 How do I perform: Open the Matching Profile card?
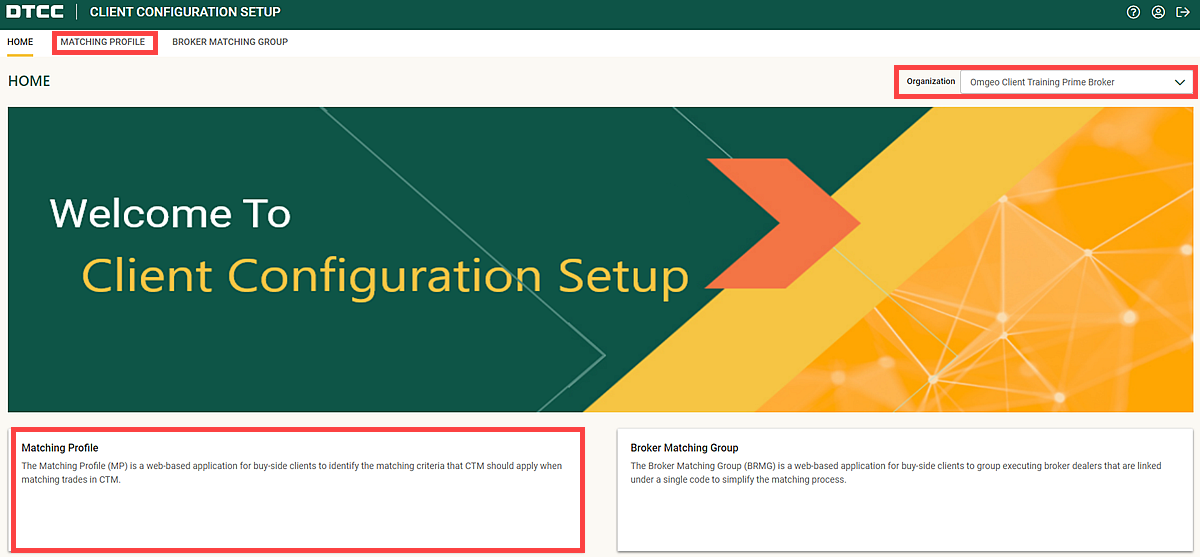coord(297,489)
